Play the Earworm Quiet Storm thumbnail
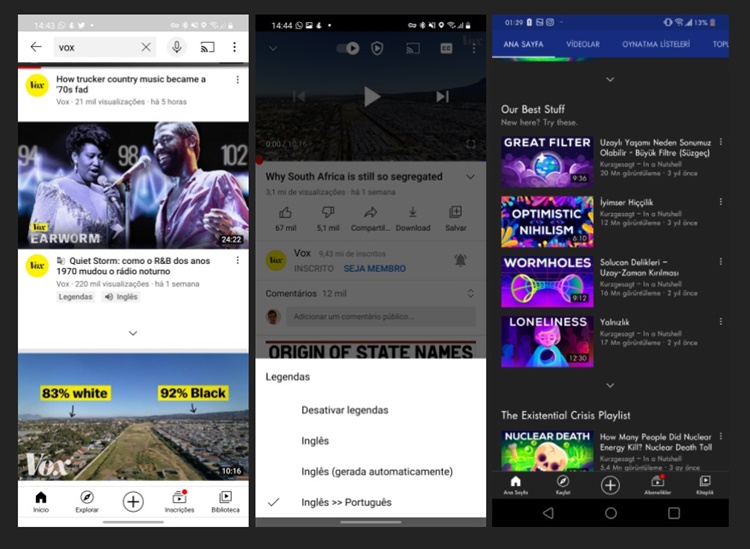The width and height of the screenshot is (750, 549). (x=133, y=185)
